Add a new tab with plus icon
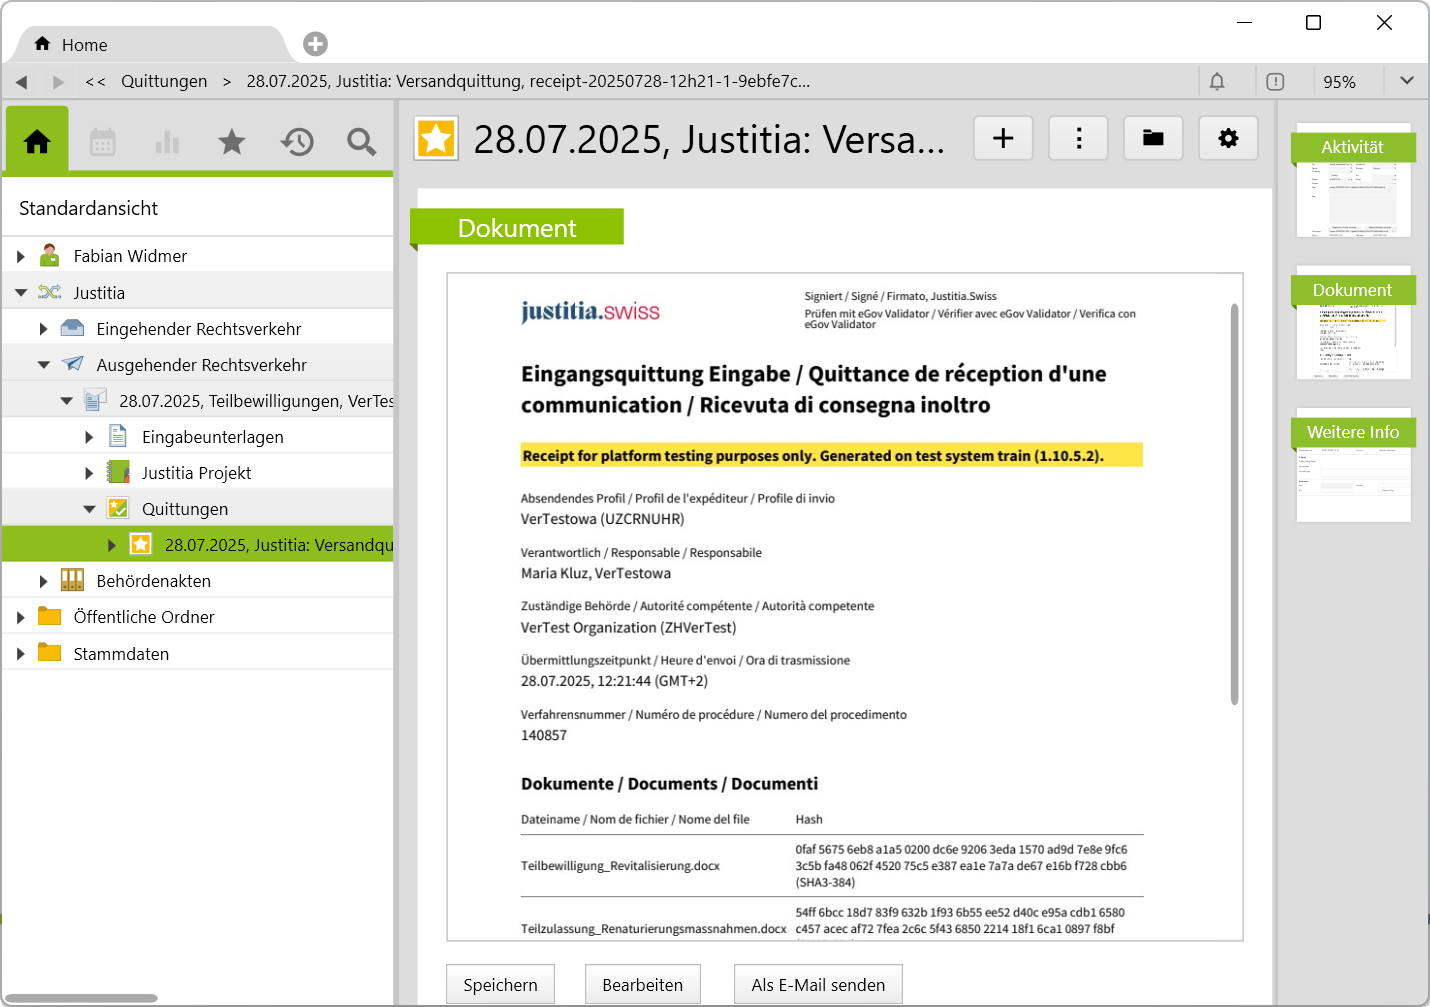This screenshot has height=1007, width=1430. tap(315, 44)
